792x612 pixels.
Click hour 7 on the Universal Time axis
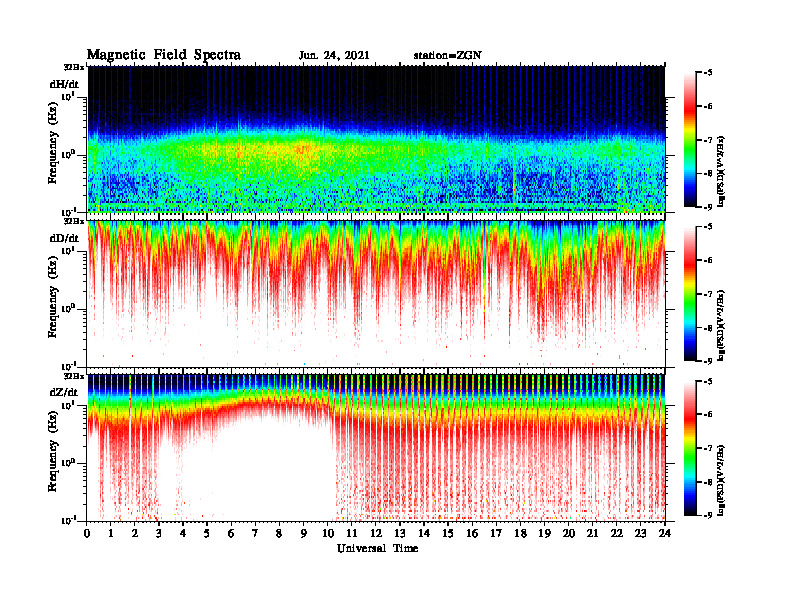coord(255,534)
